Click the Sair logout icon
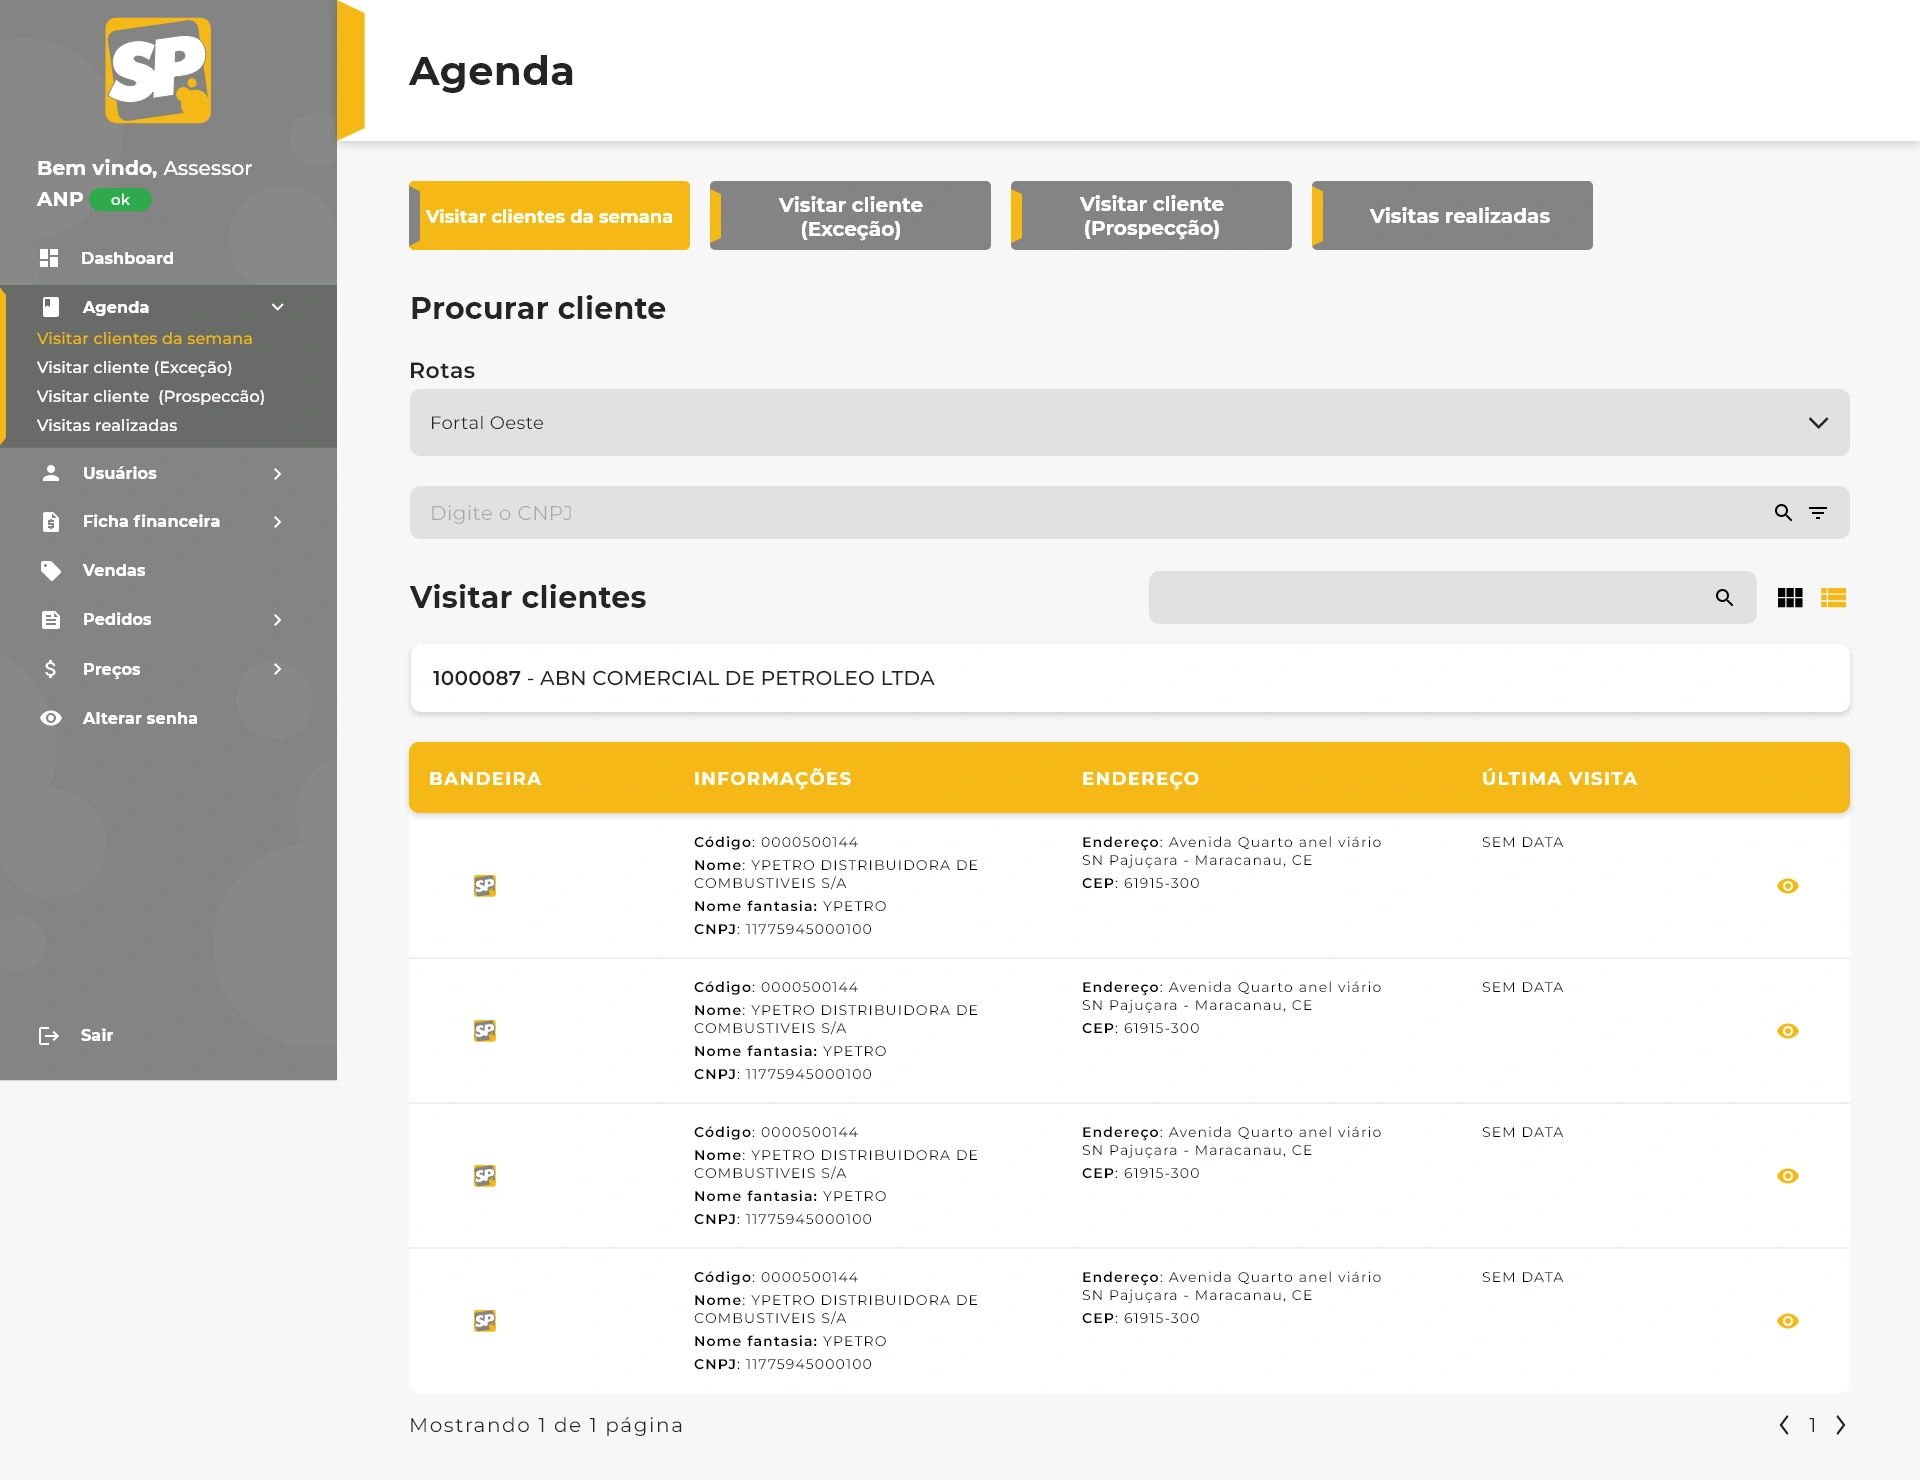1920x1480 pixels. click(x=49, y=1035)
